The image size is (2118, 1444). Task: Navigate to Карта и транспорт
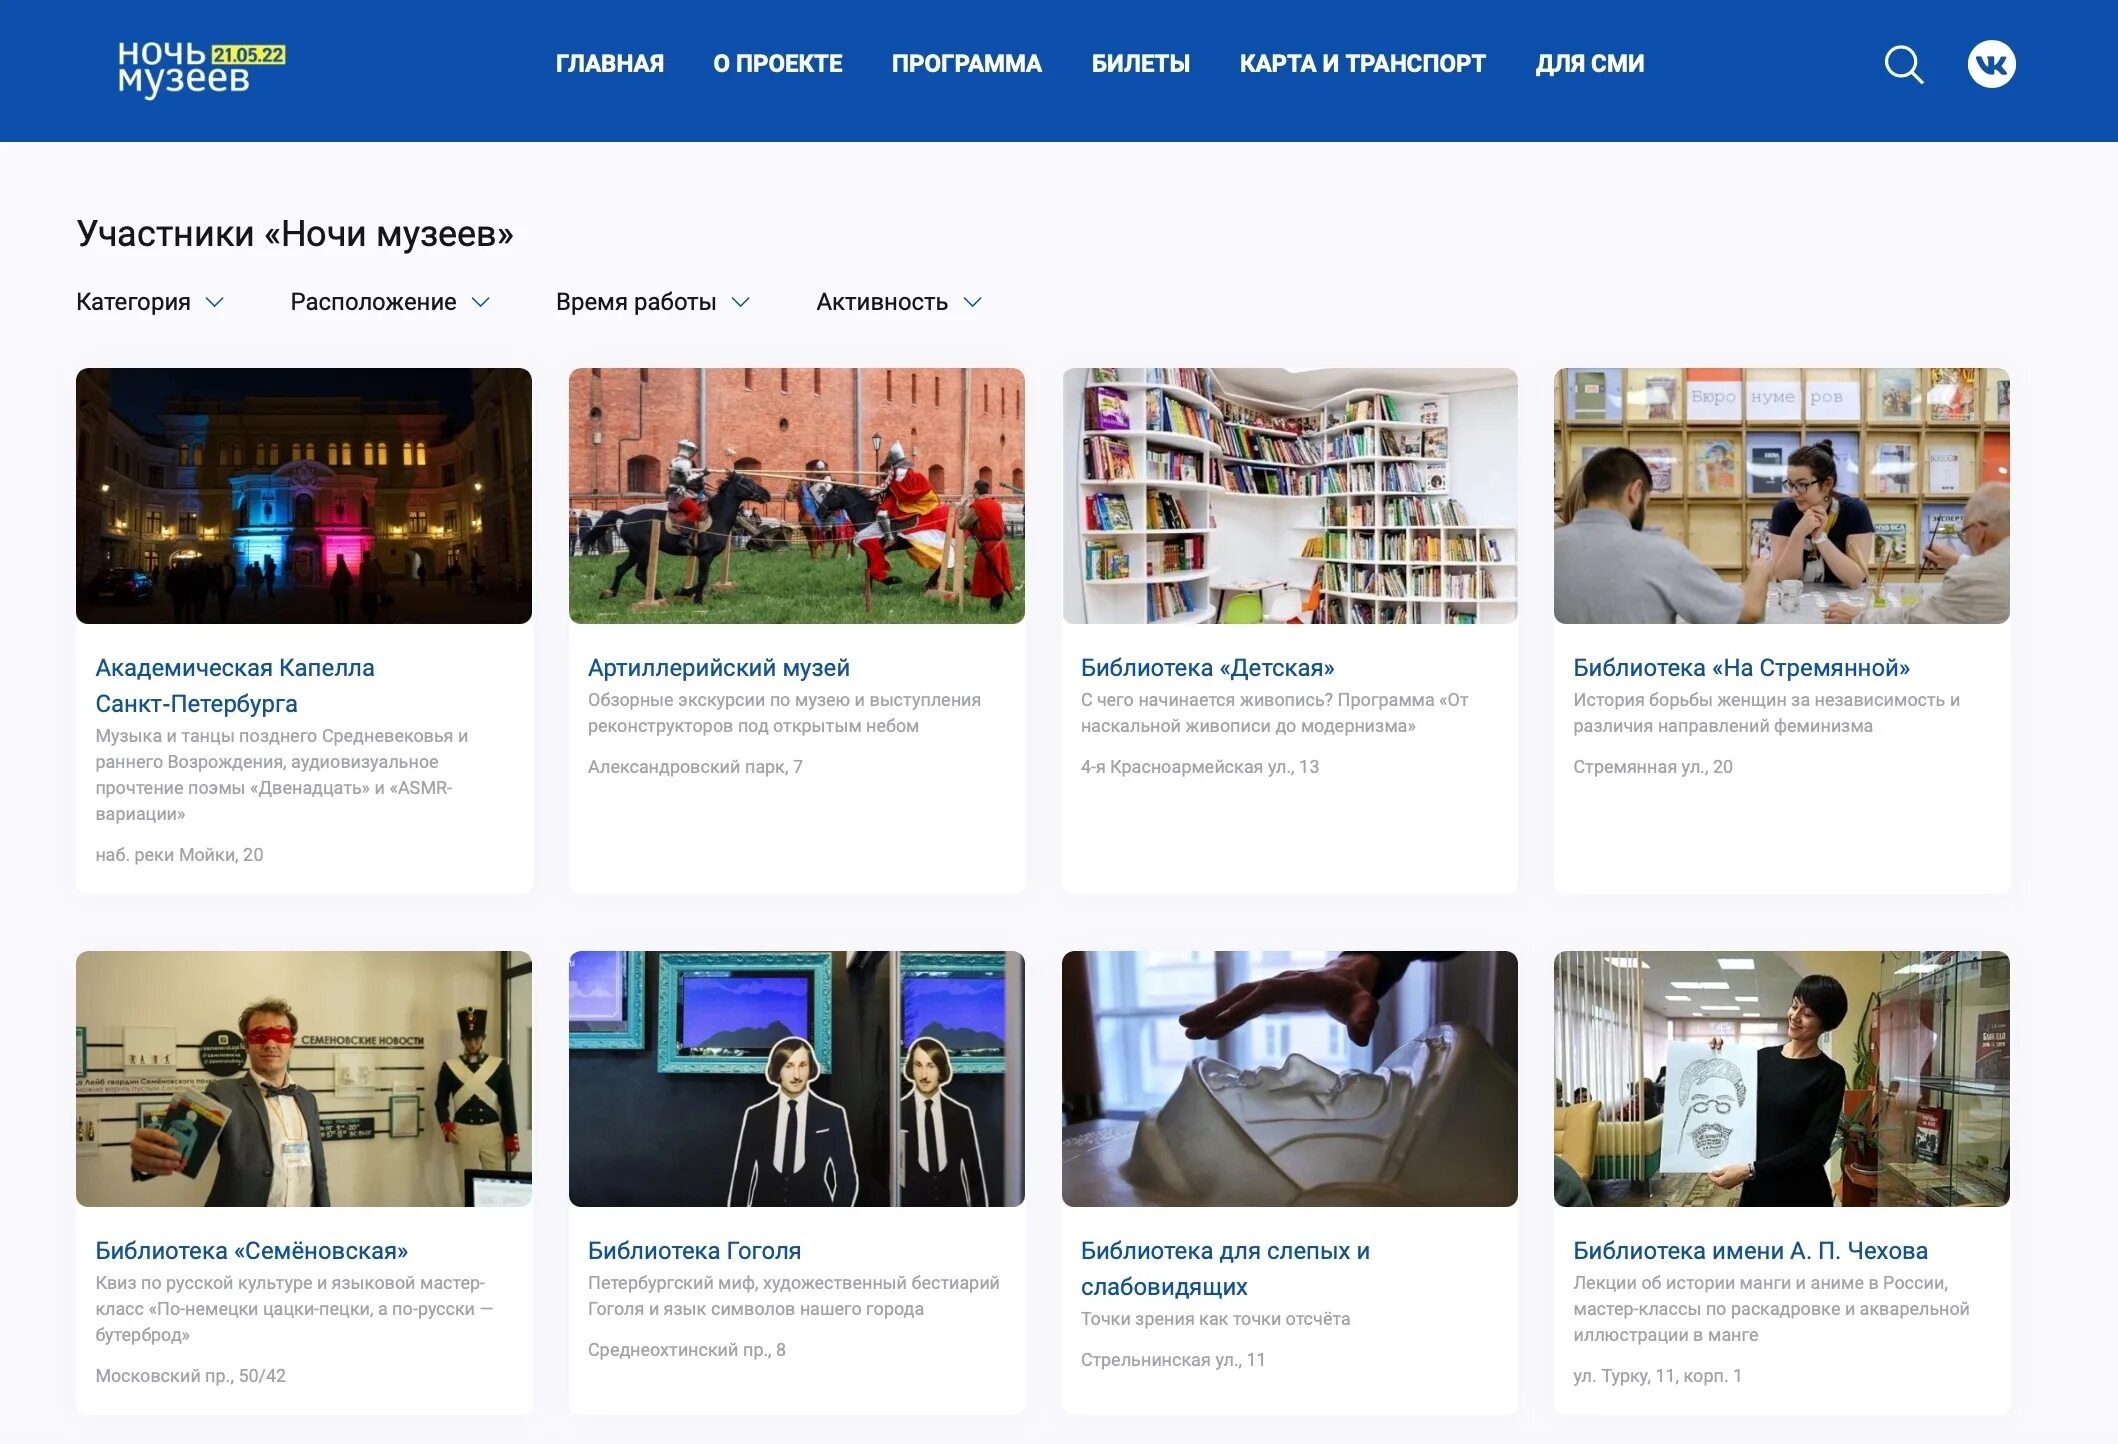(1362, 64)
